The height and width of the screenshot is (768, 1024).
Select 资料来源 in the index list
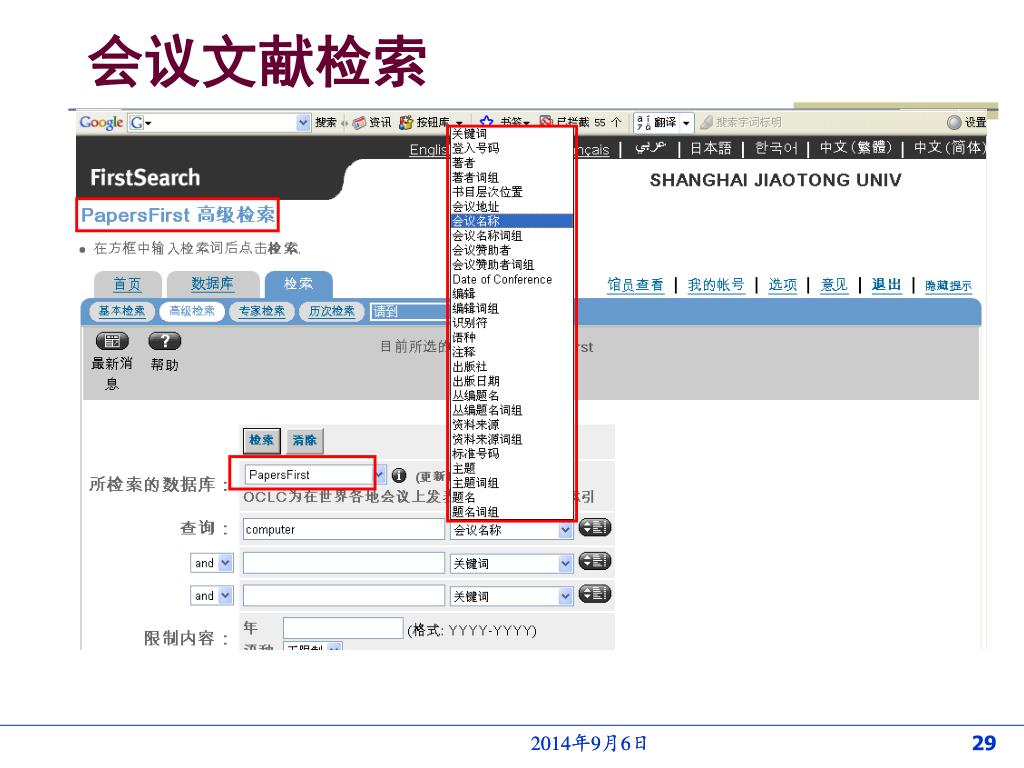[512, 424]
